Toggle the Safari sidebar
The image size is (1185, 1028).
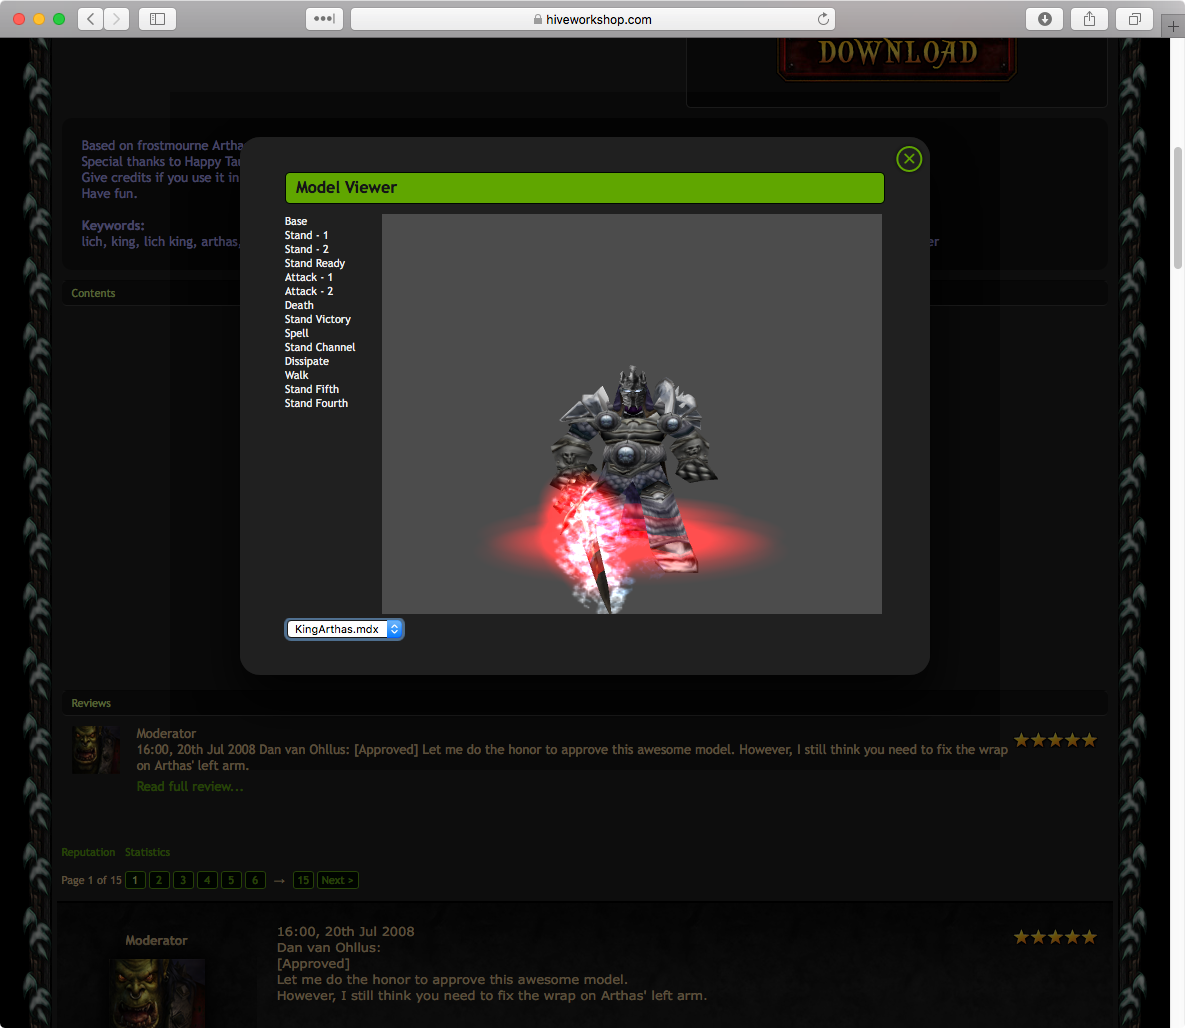(157, 19)
